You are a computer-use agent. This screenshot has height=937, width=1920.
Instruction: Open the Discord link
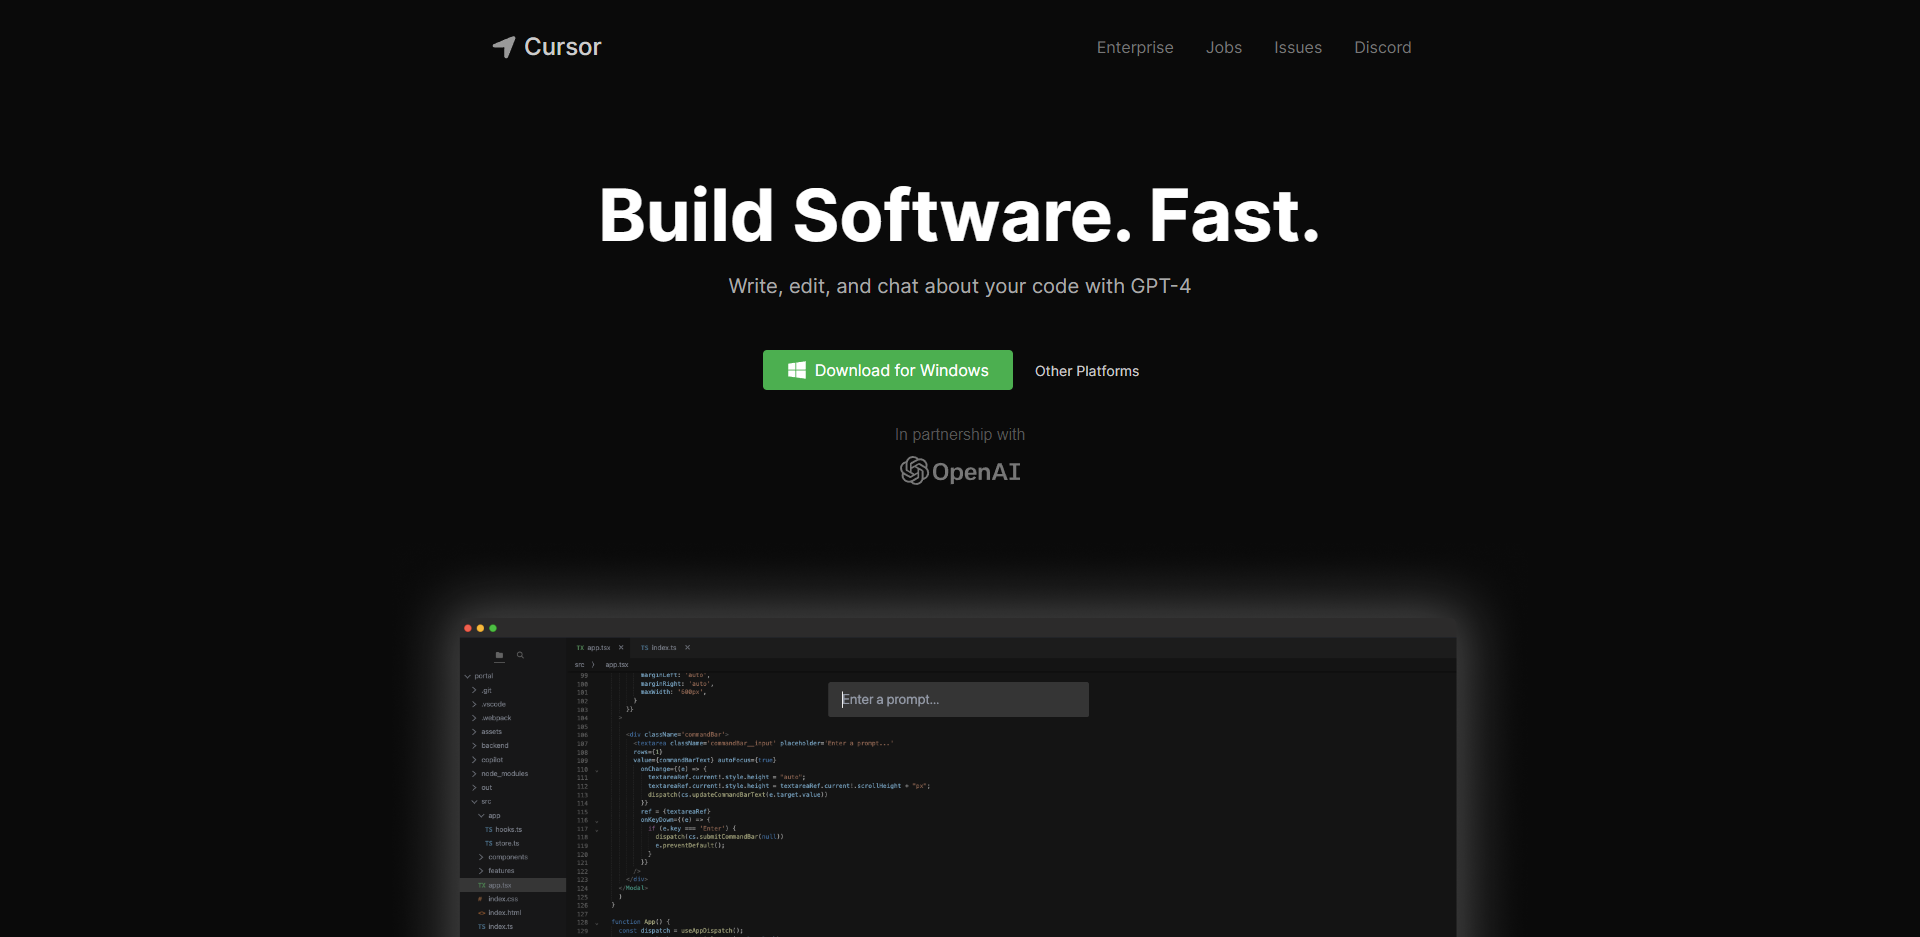pyautogui.click(x=1383, y=47)
